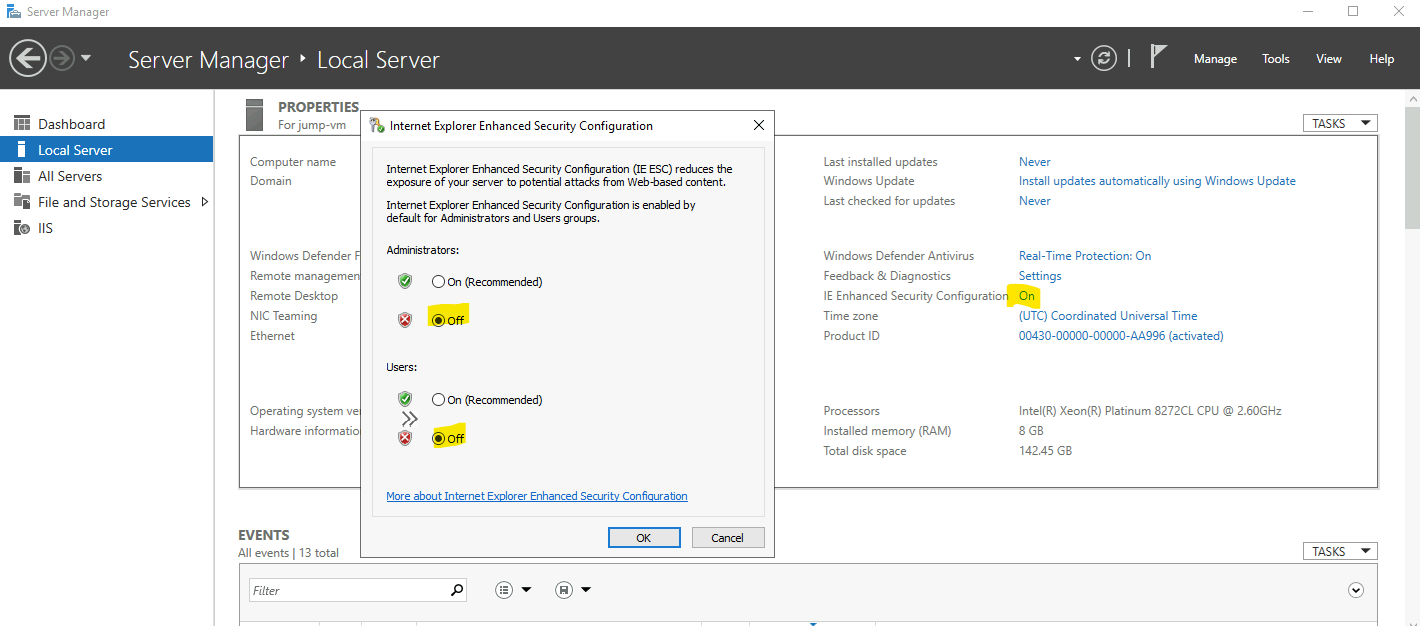Image resolution: width=1420 pixels, height=626 pixels.
Task: Open More about Internet Explorer Enhanced Security link
Action: pos(537,496)
